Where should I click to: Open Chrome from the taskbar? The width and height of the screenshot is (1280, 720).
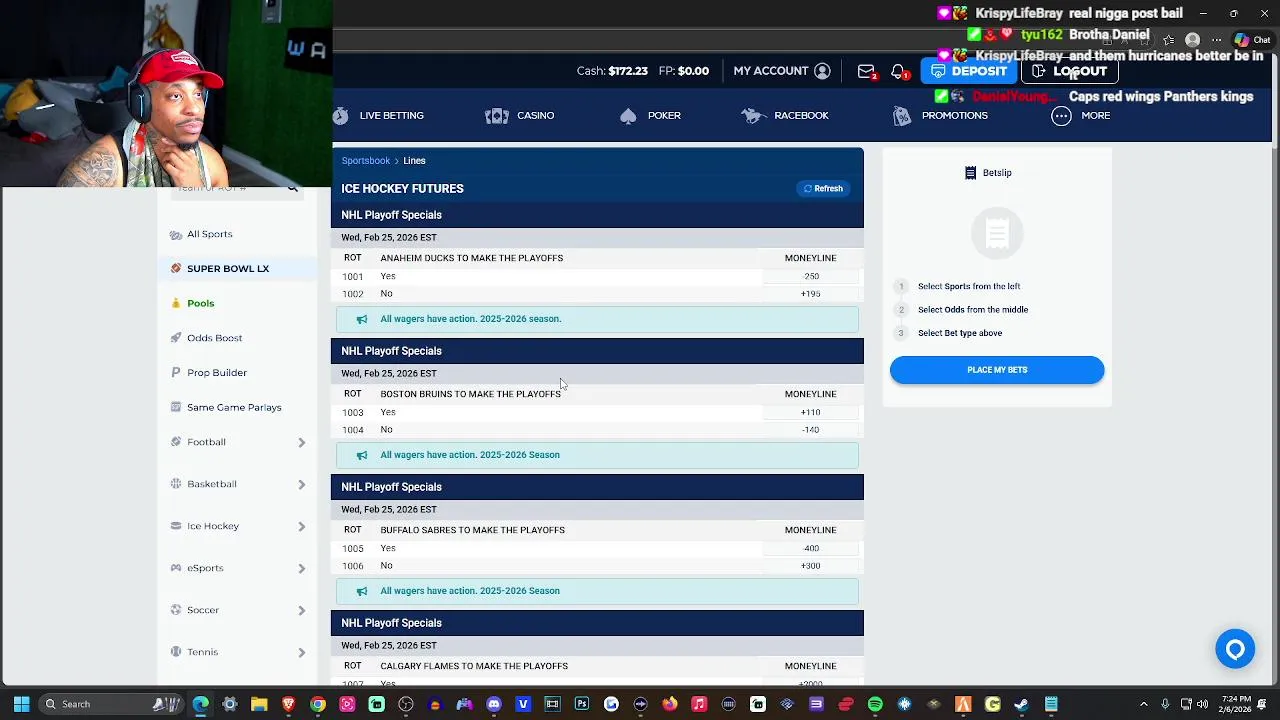[317, 704]
